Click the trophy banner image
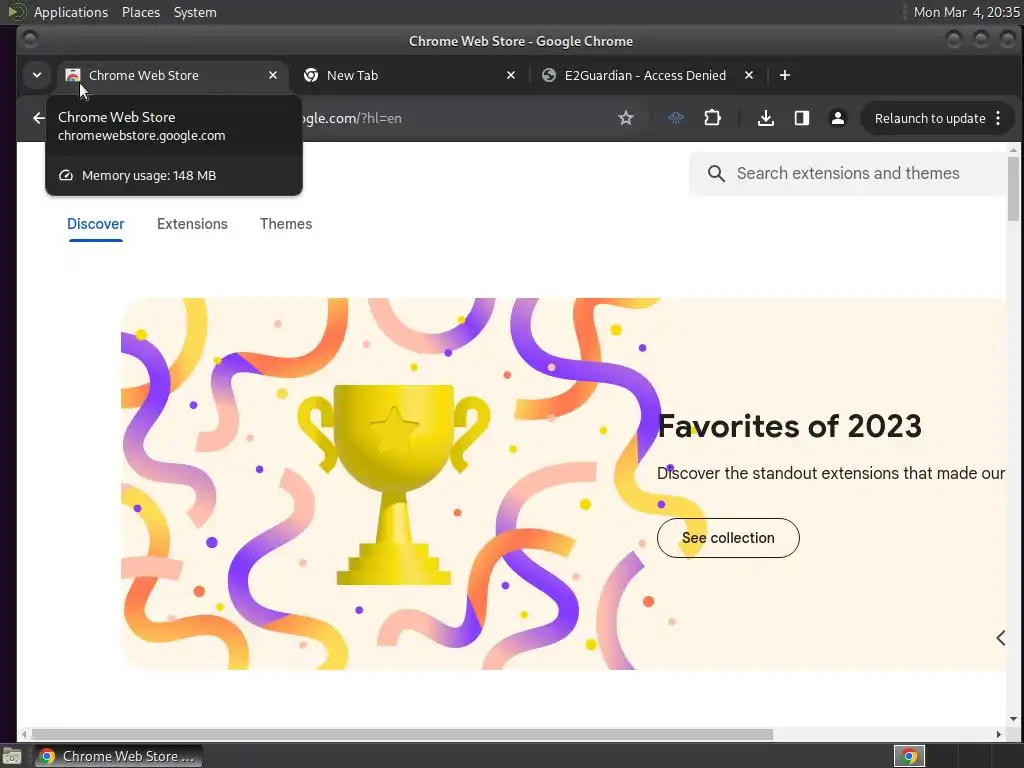This screenshot has width=1024, height=768. [x=392, y=484]
